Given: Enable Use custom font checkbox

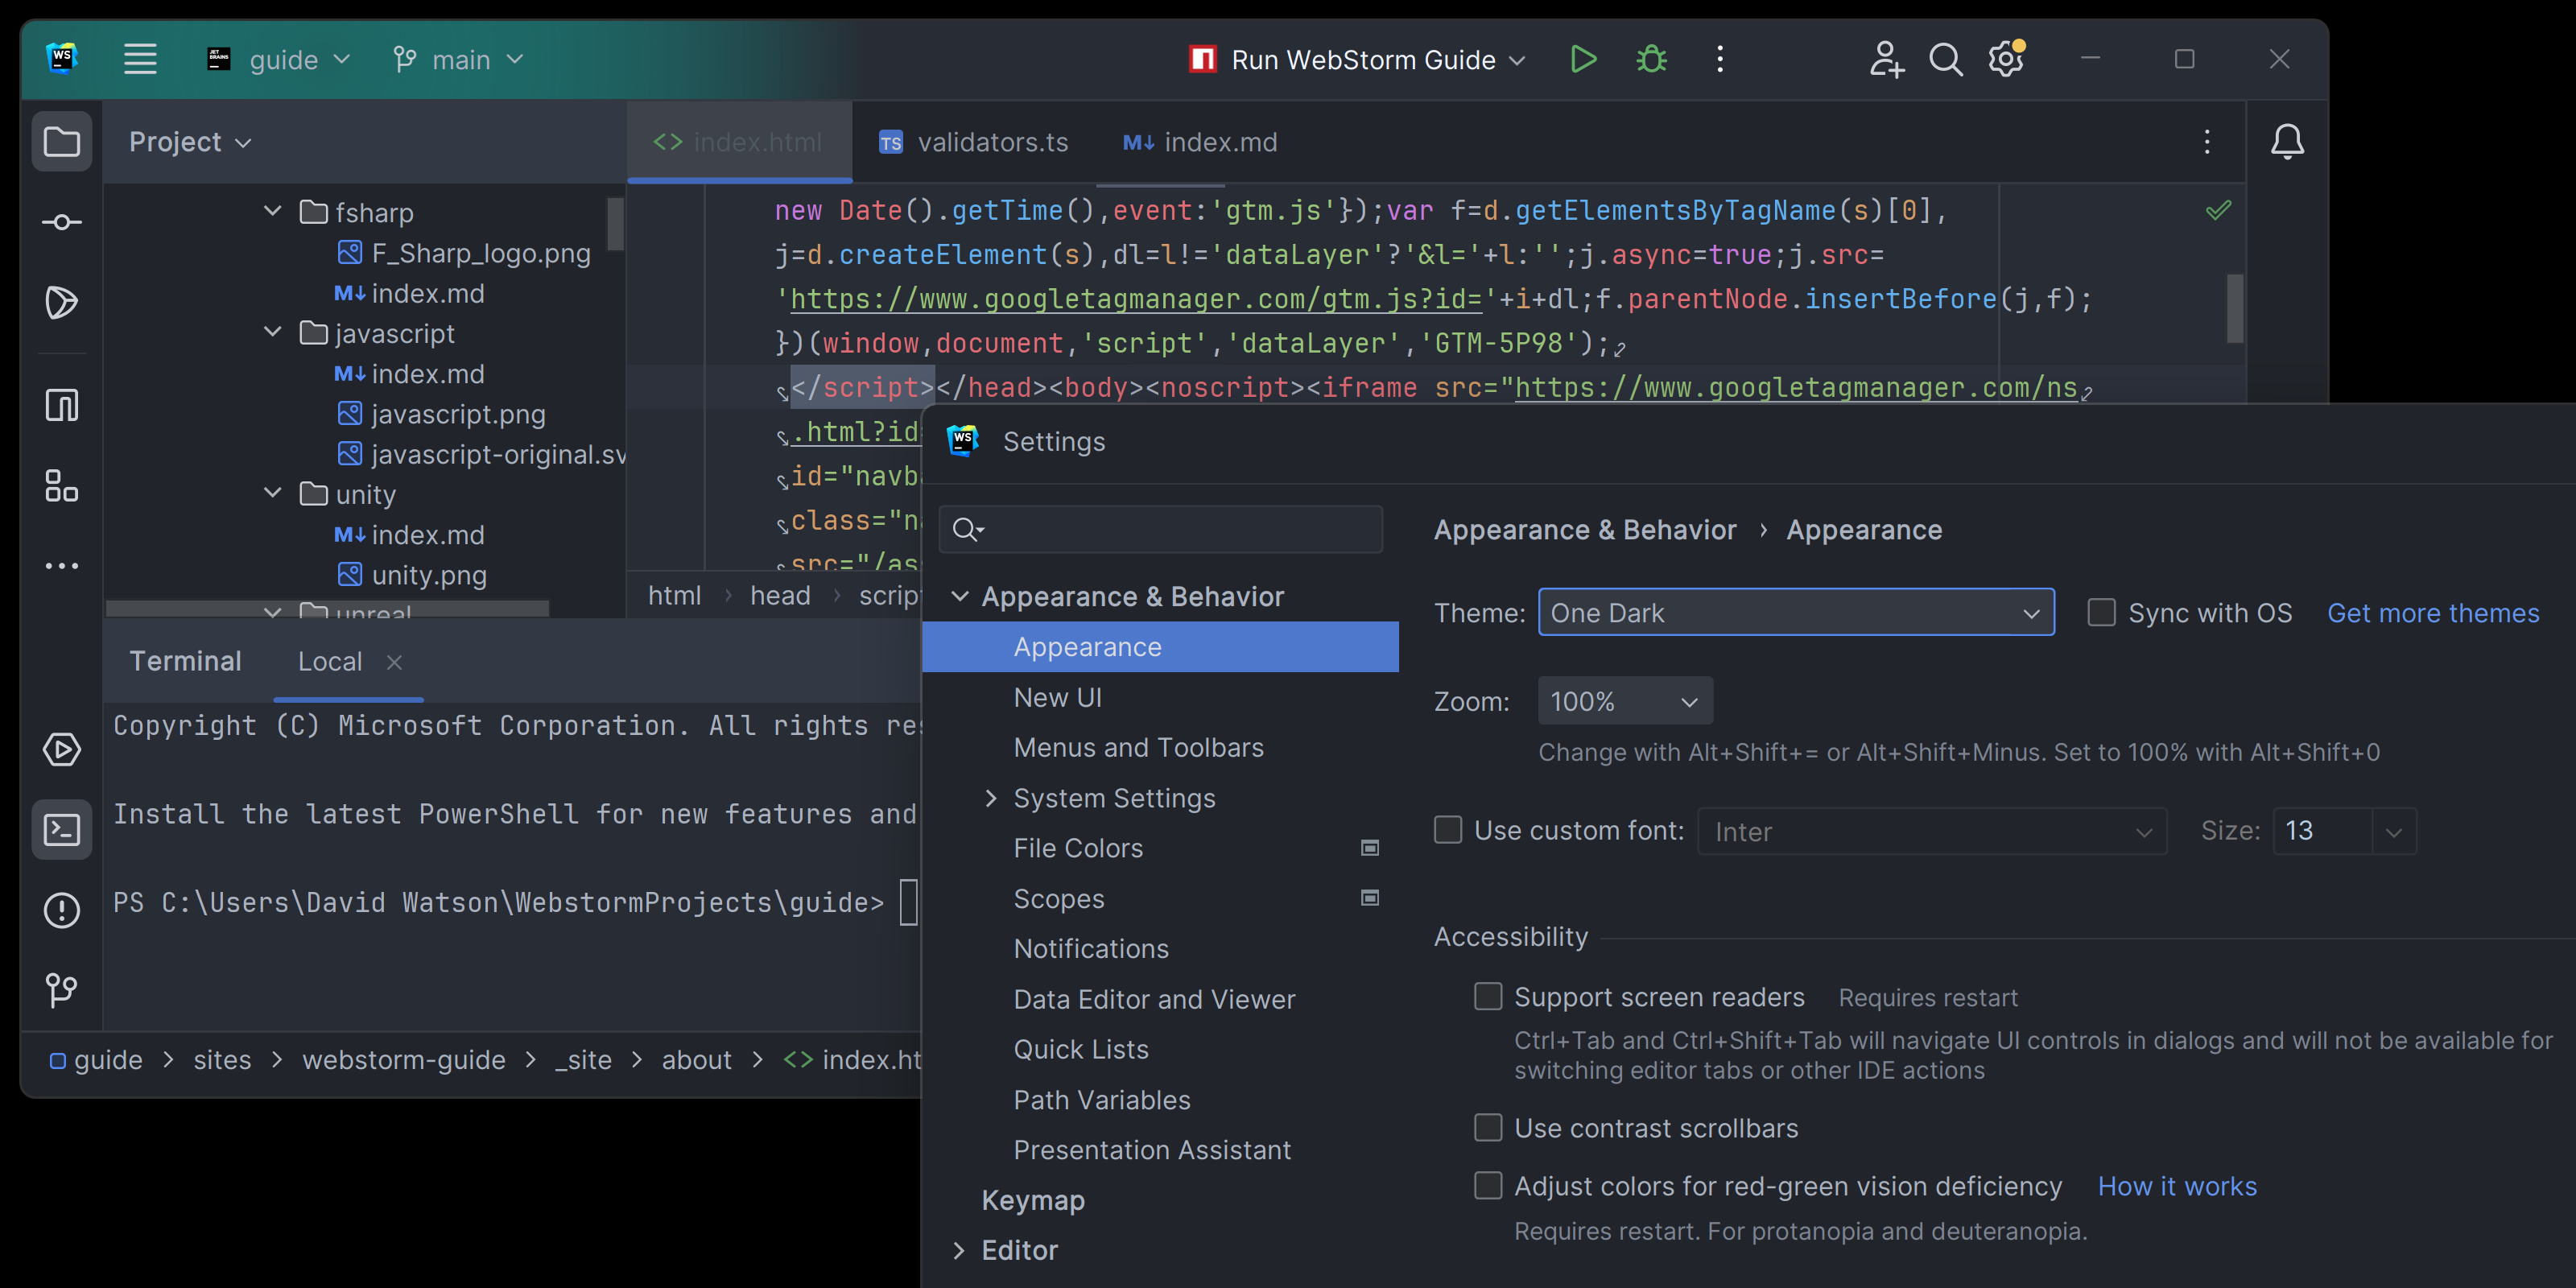Looking at the screenshot, I should pyautogui.click(x=1448, y=830).
